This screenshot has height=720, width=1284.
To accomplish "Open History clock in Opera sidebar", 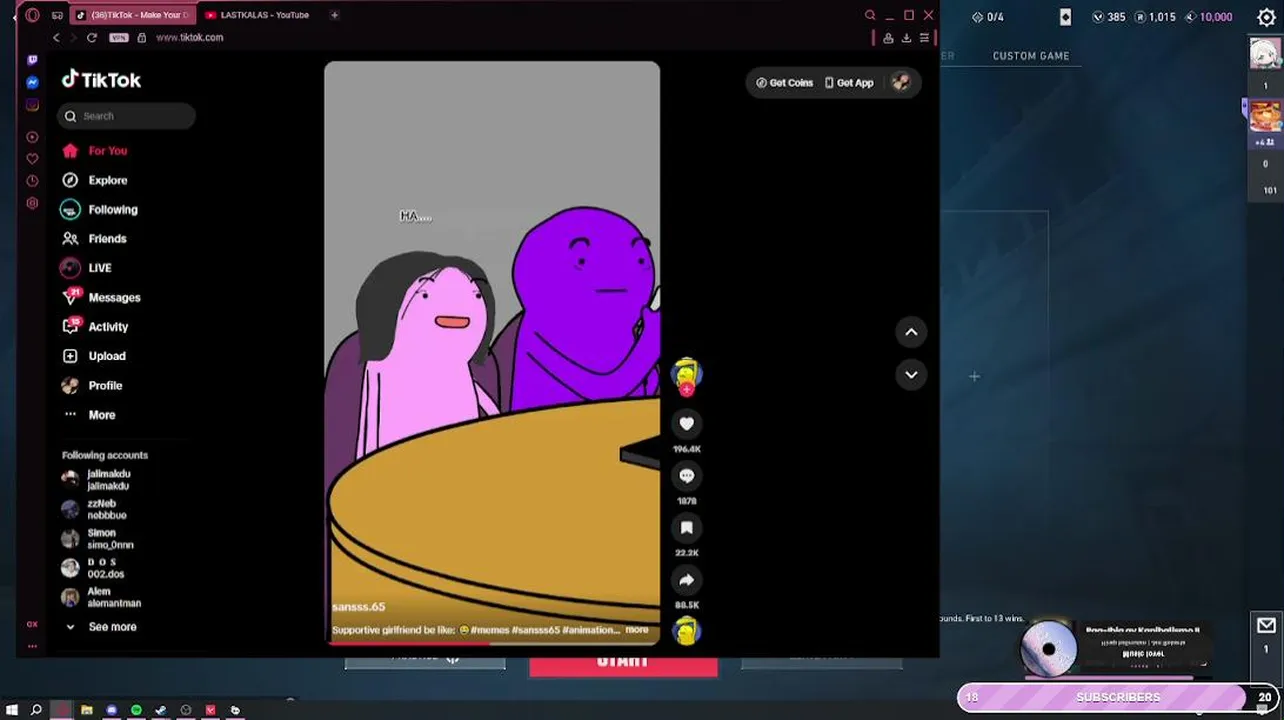I will [x=32, y=181].
